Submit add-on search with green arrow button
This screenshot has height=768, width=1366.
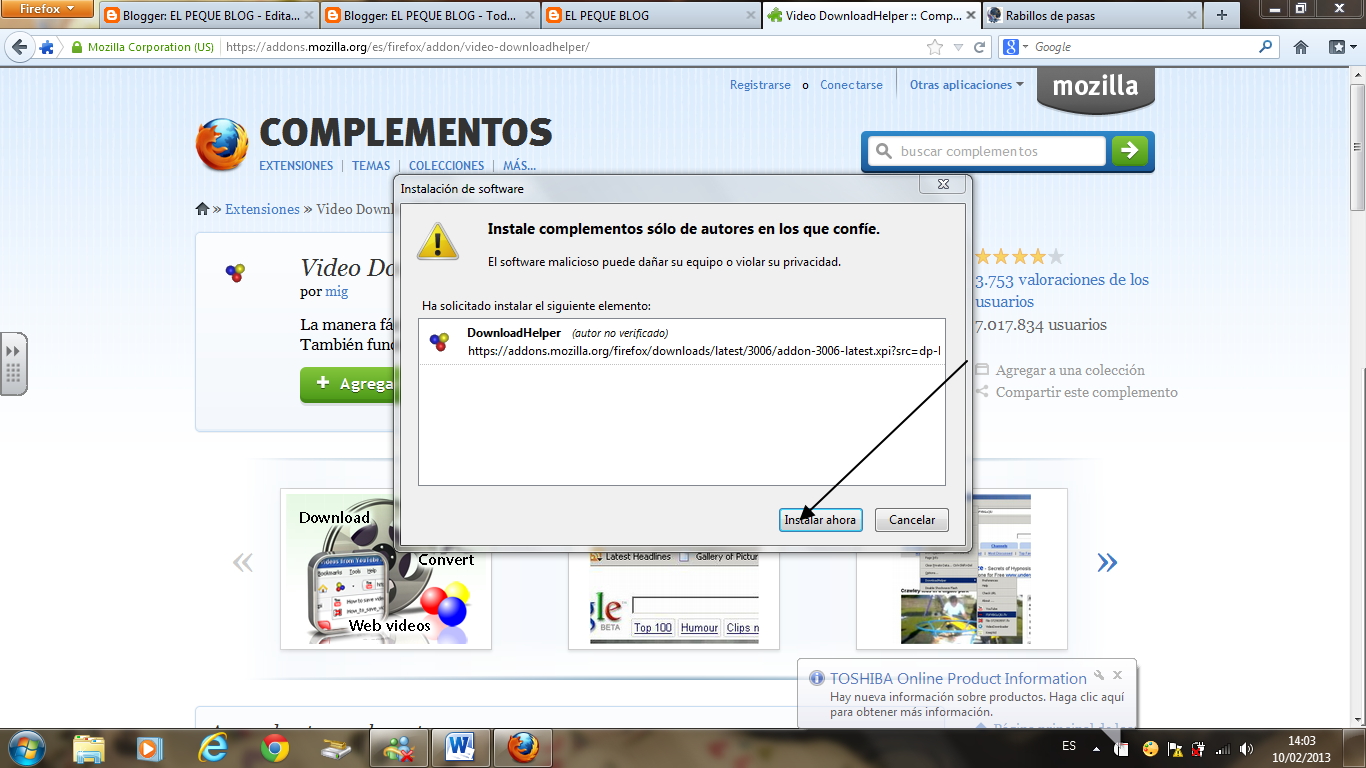click(x=1130, y=151)
